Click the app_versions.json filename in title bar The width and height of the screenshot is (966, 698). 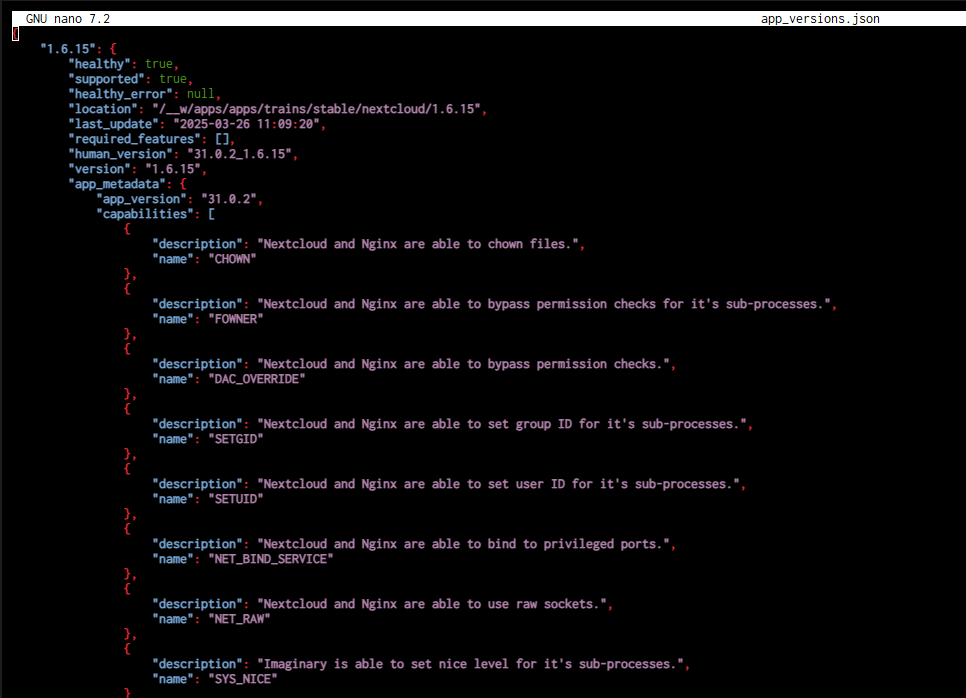(x=820, y=18)
